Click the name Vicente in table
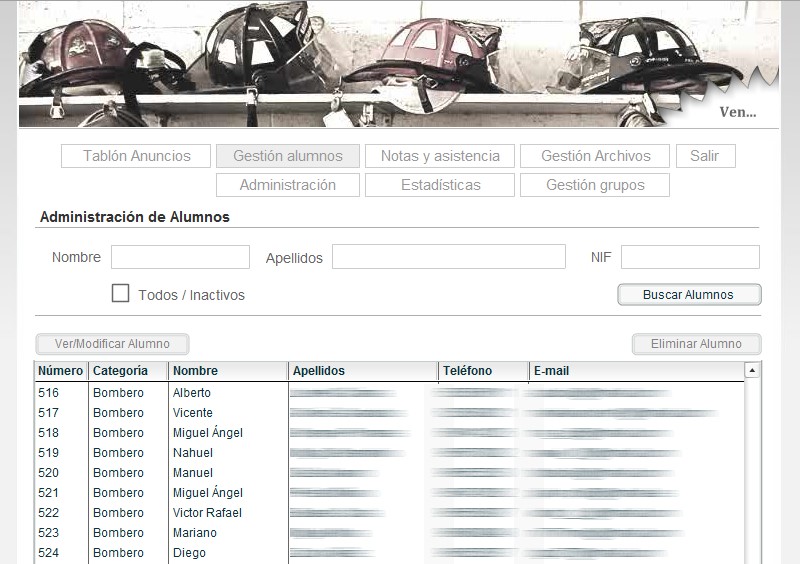800x564 pixels. [x=192, y=413]
